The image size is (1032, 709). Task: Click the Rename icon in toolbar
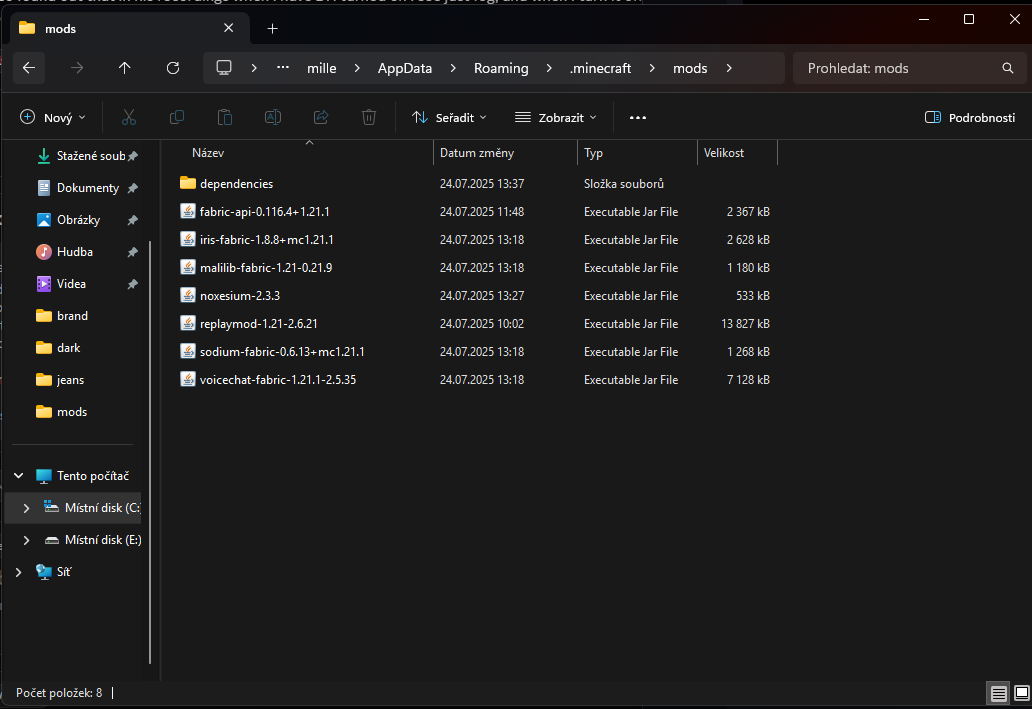(x=272, y=117)
